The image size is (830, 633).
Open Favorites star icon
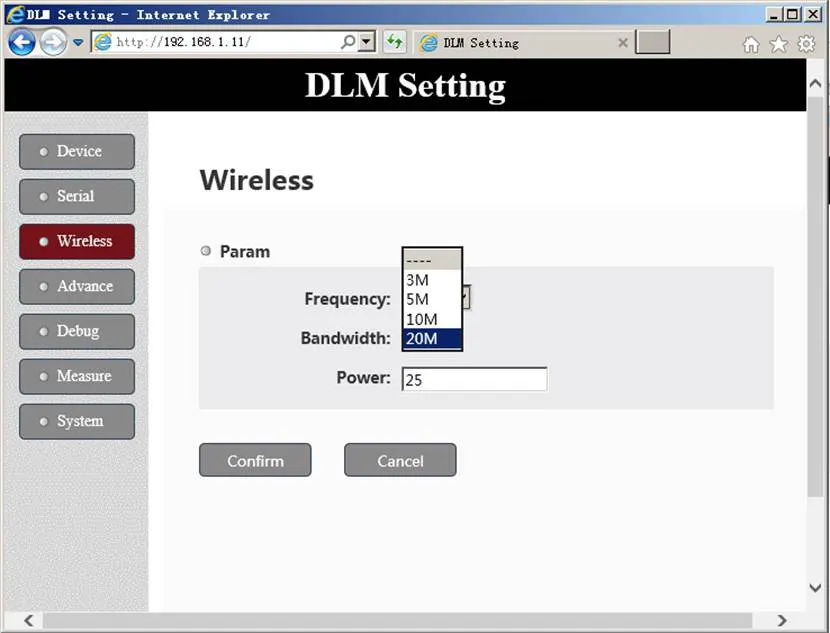point(778,44)
